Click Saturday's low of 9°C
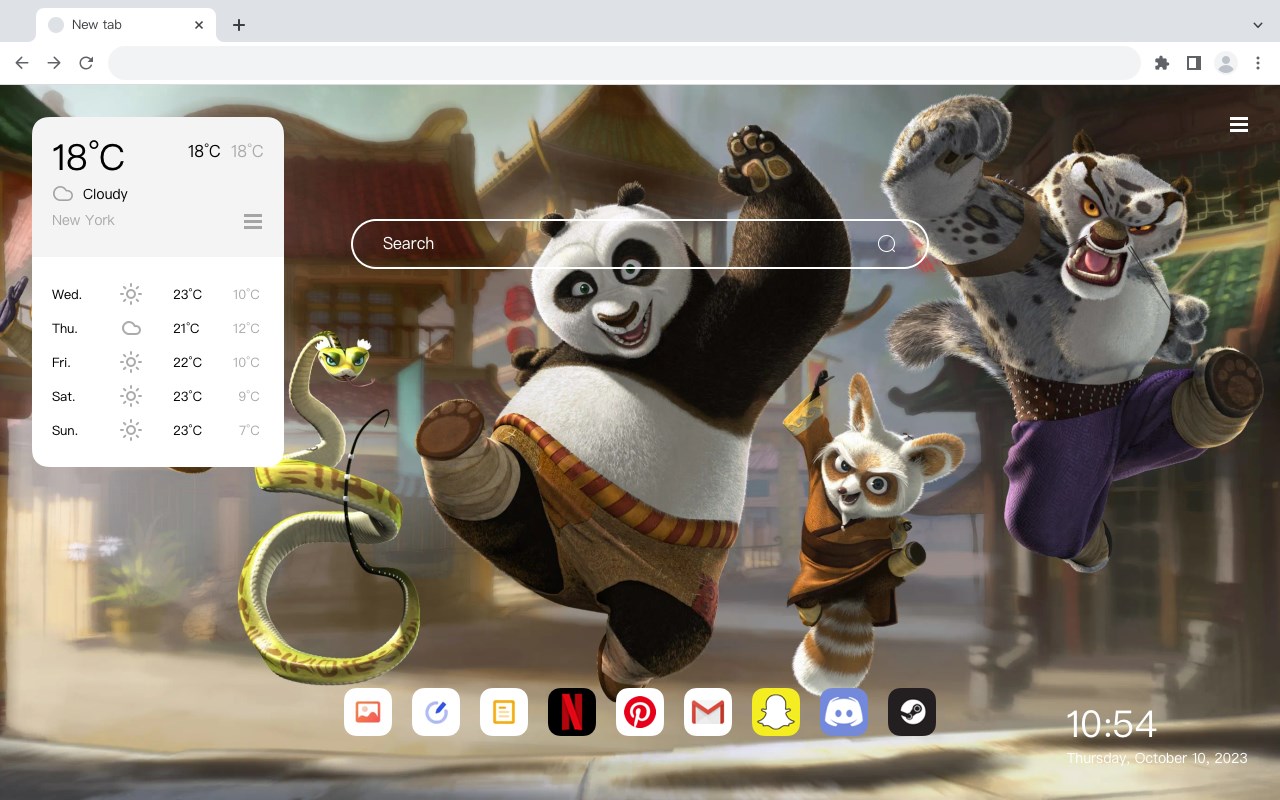 (249, 396)
